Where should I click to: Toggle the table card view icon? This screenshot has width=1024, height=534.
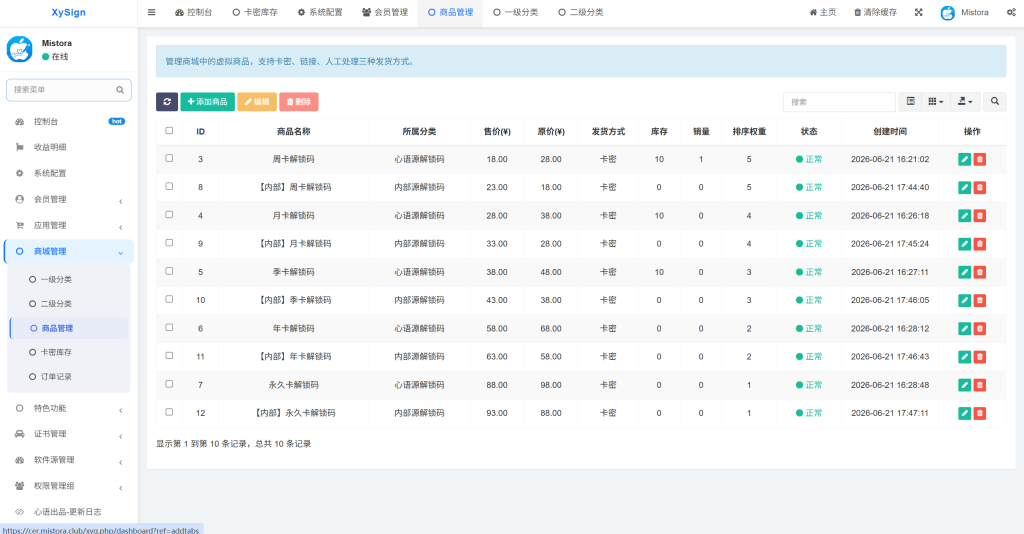click(x=910, y=101)
